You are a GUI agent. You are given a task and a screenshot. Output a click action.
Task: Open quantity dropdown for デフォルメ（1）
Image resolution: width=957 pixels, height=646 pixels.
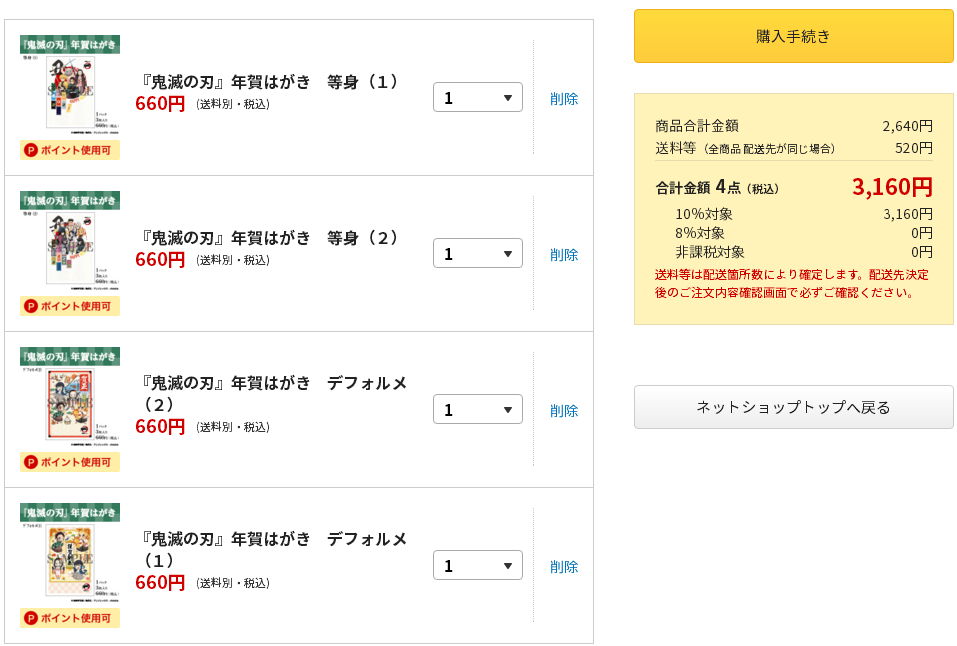(x=477, y=565)
